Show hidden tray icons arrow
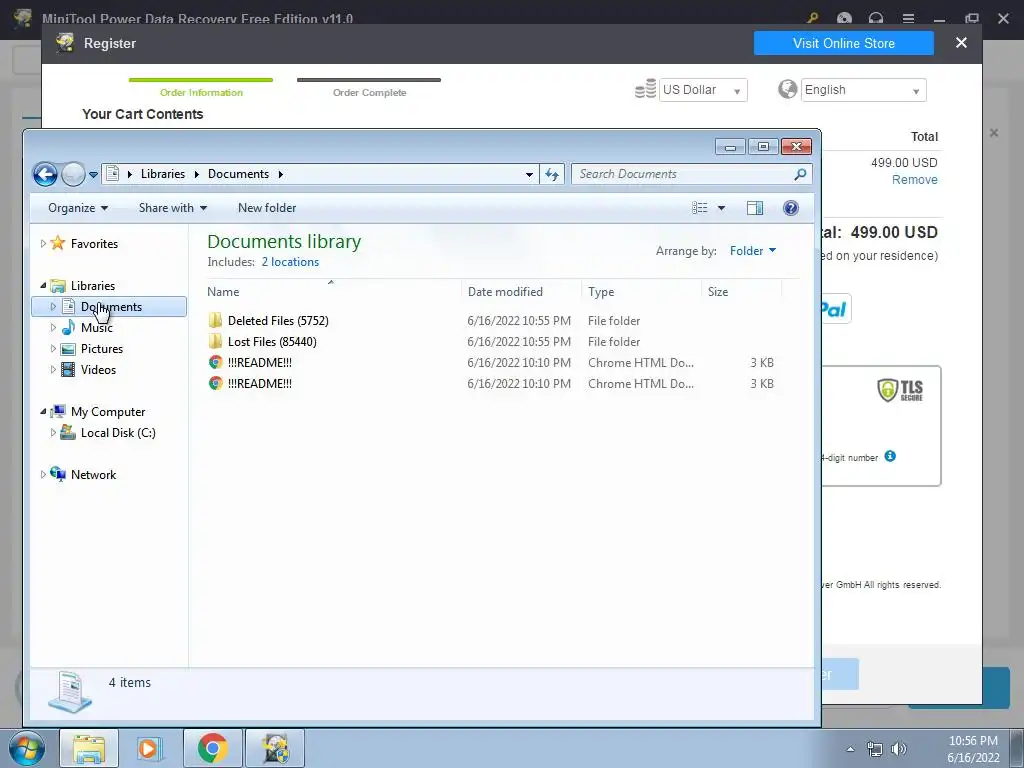 click(850, 749)
